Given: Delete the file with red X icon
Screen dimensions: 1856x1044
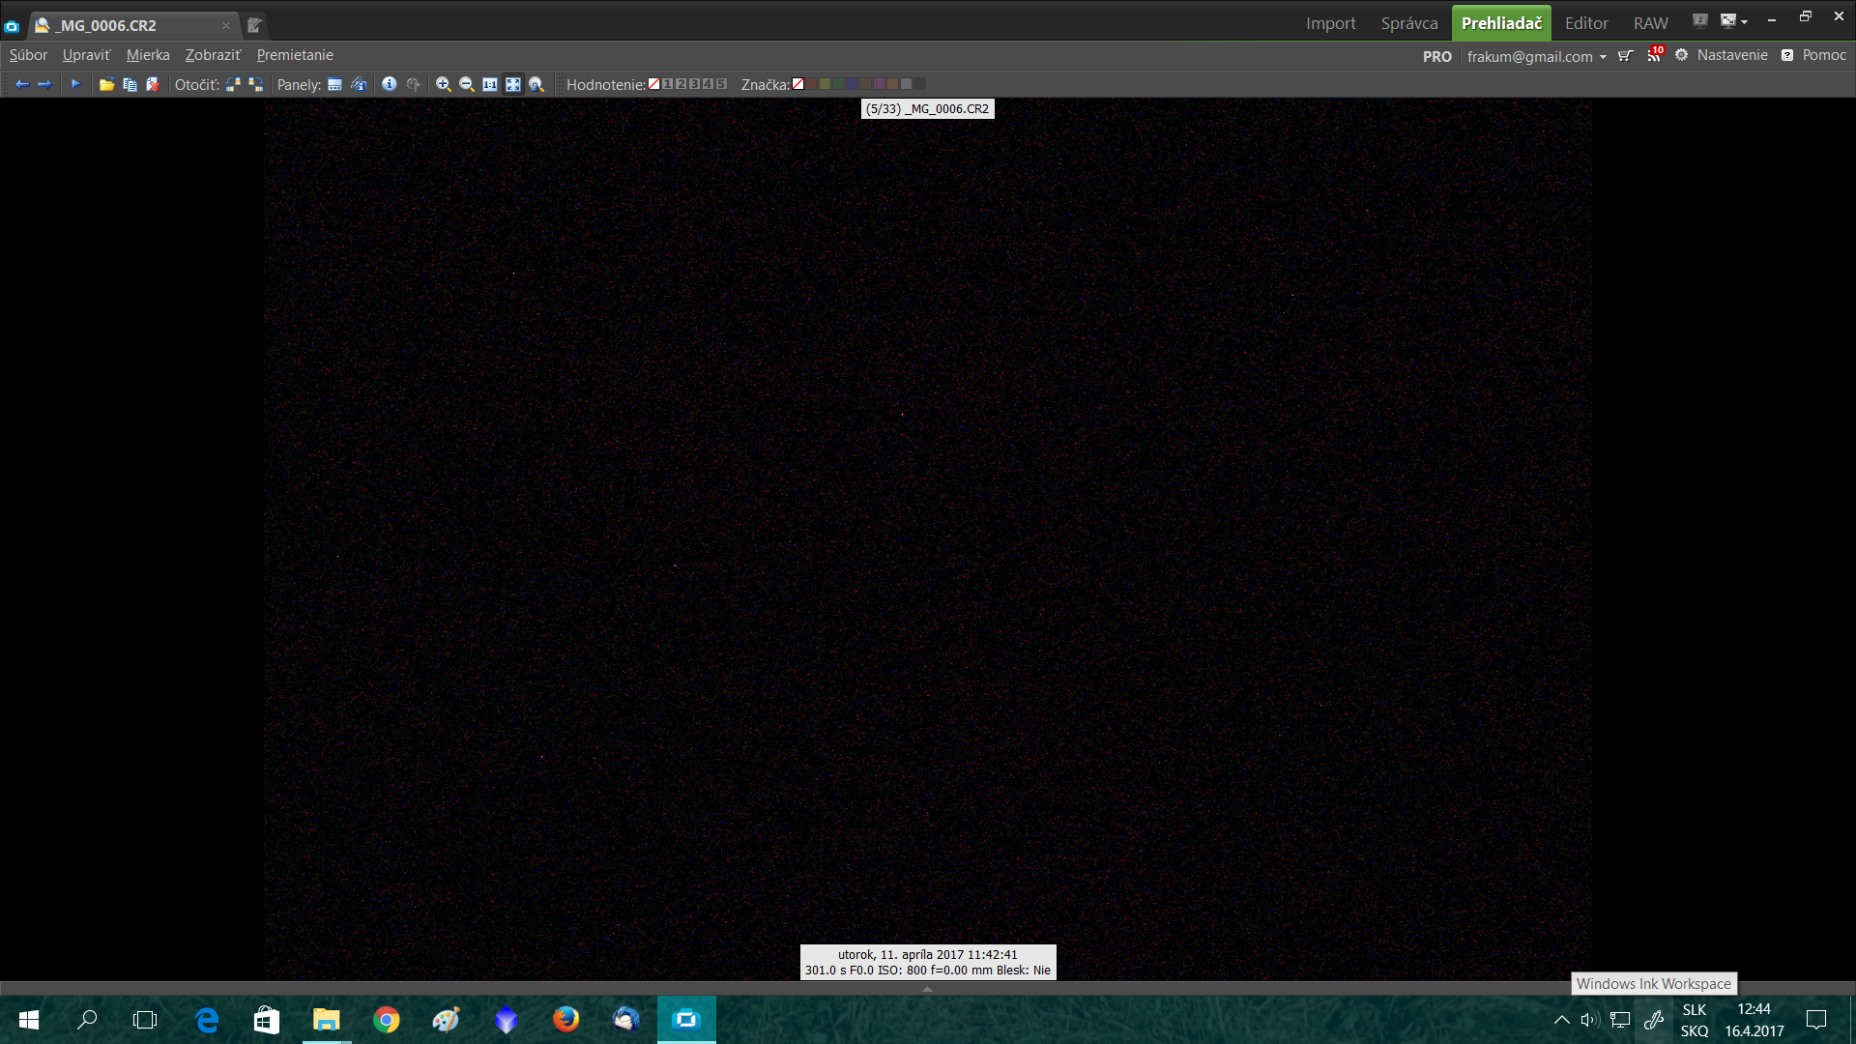Looking at the screenshot, I should (x=152, y=84).
